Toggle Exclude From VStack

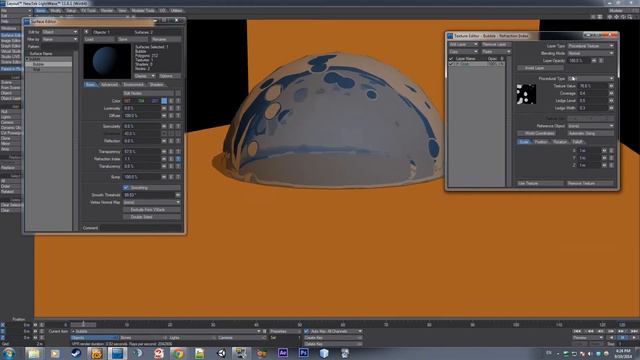(x=151, y=209)
